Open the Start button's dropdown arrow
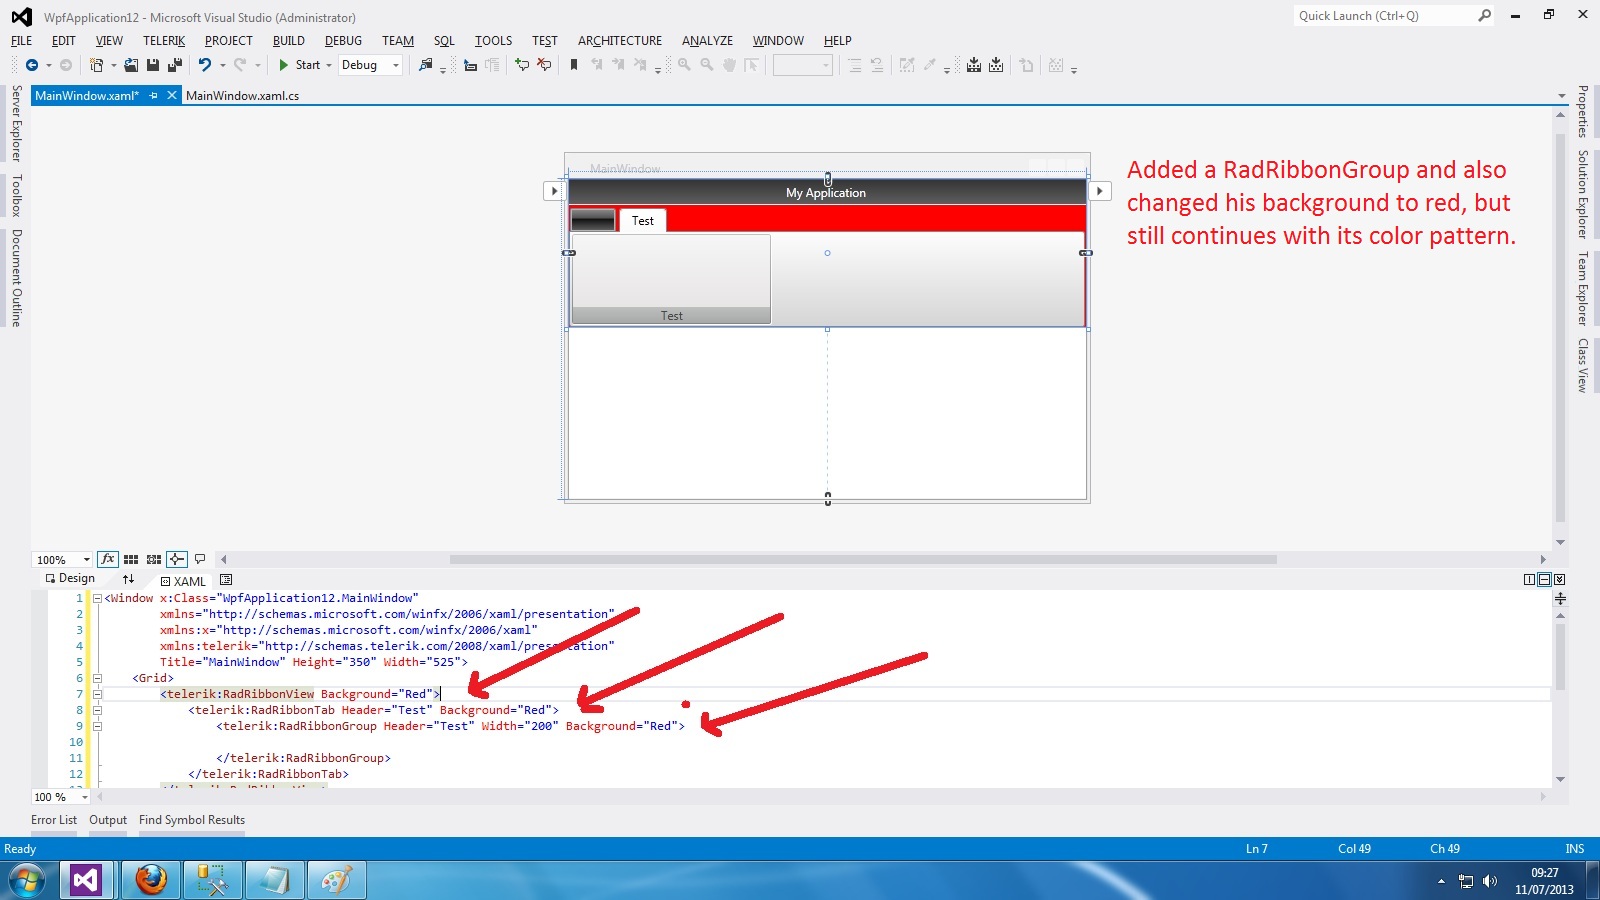This screenshot has width=1600, height=900. 329,66
